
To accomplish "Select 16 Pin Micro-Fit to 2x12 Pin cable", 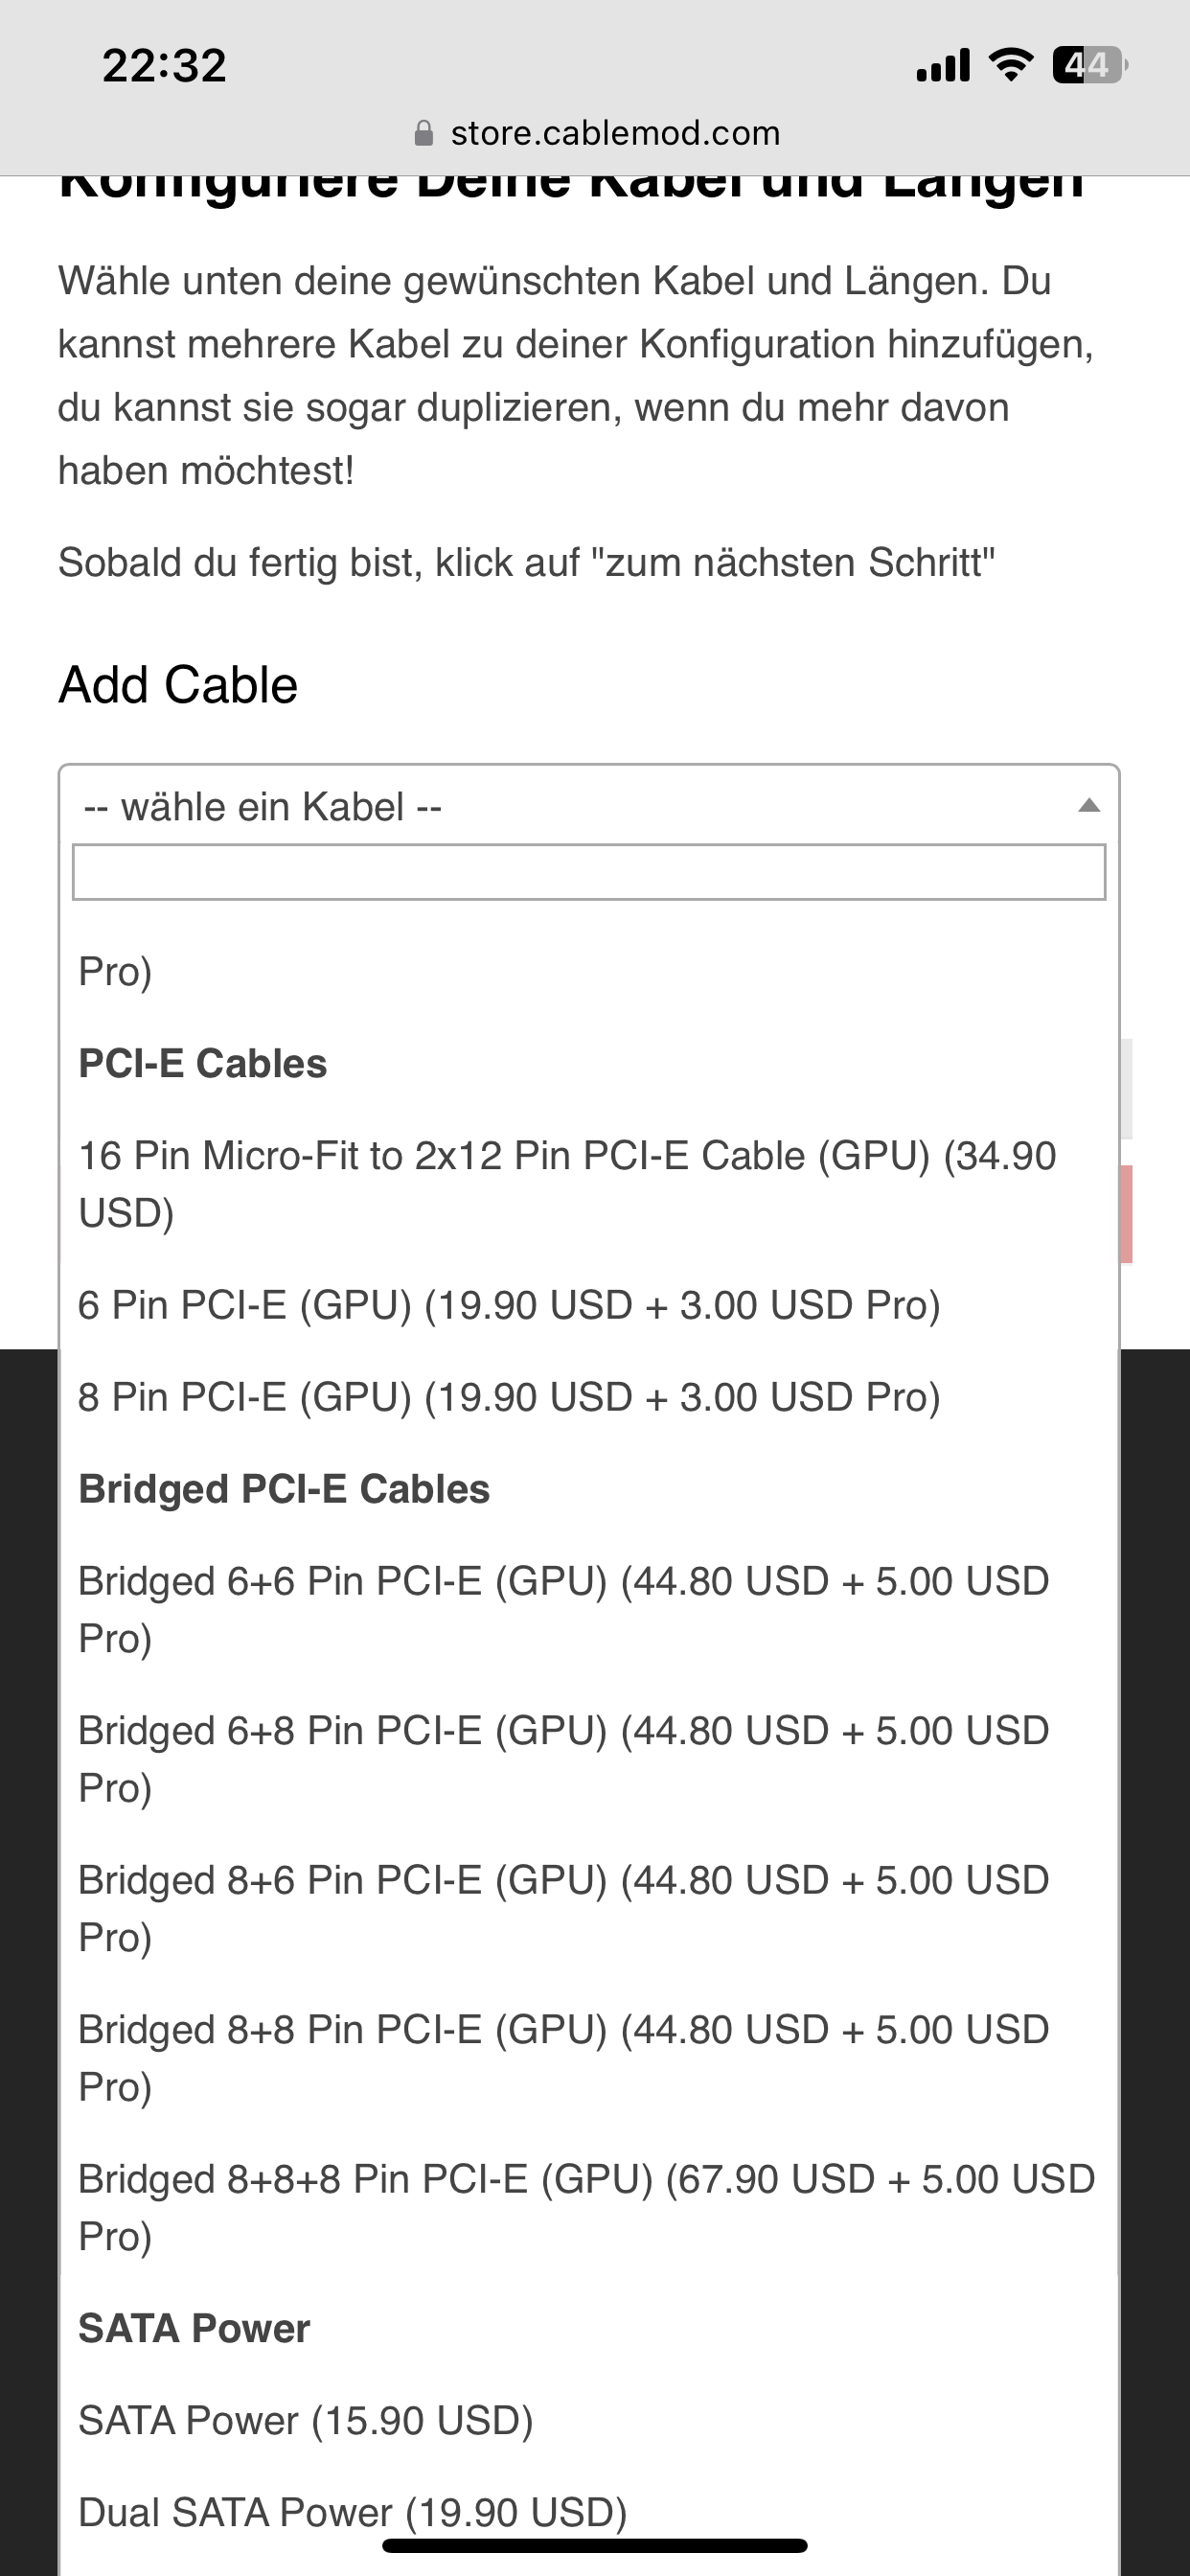I will pyautogui.click(x=567, y=1184).
